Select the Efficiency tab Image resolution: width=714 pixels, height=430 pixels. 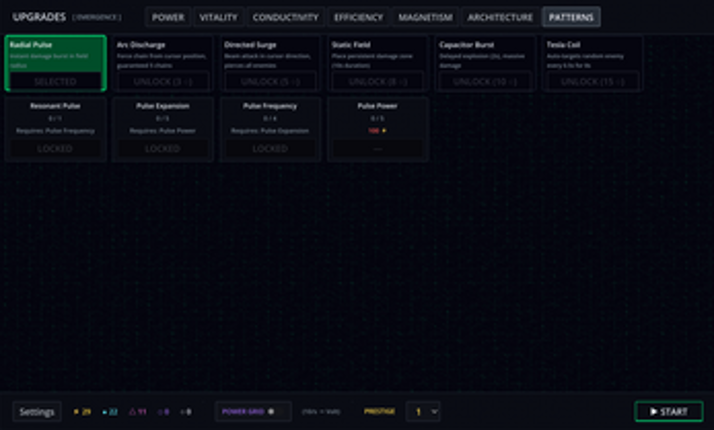pos(358,17)
